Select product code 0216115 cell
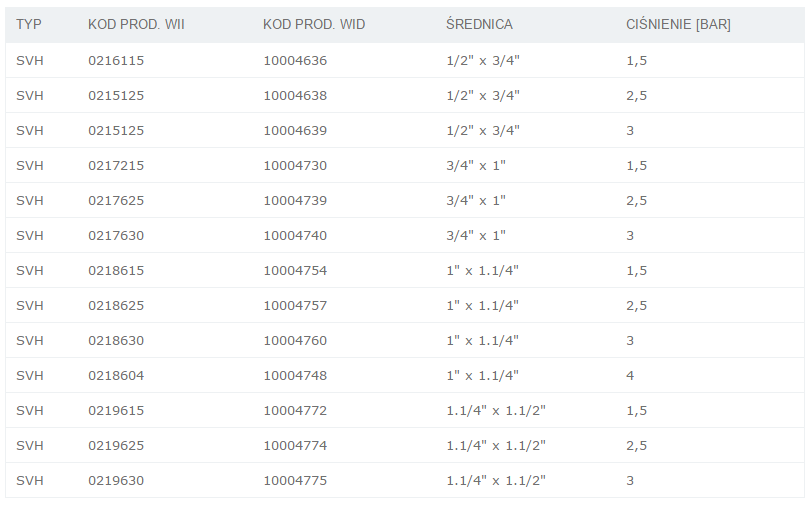Image resolution: width=812 pixels, height=506 pixels. pos(116,60)
